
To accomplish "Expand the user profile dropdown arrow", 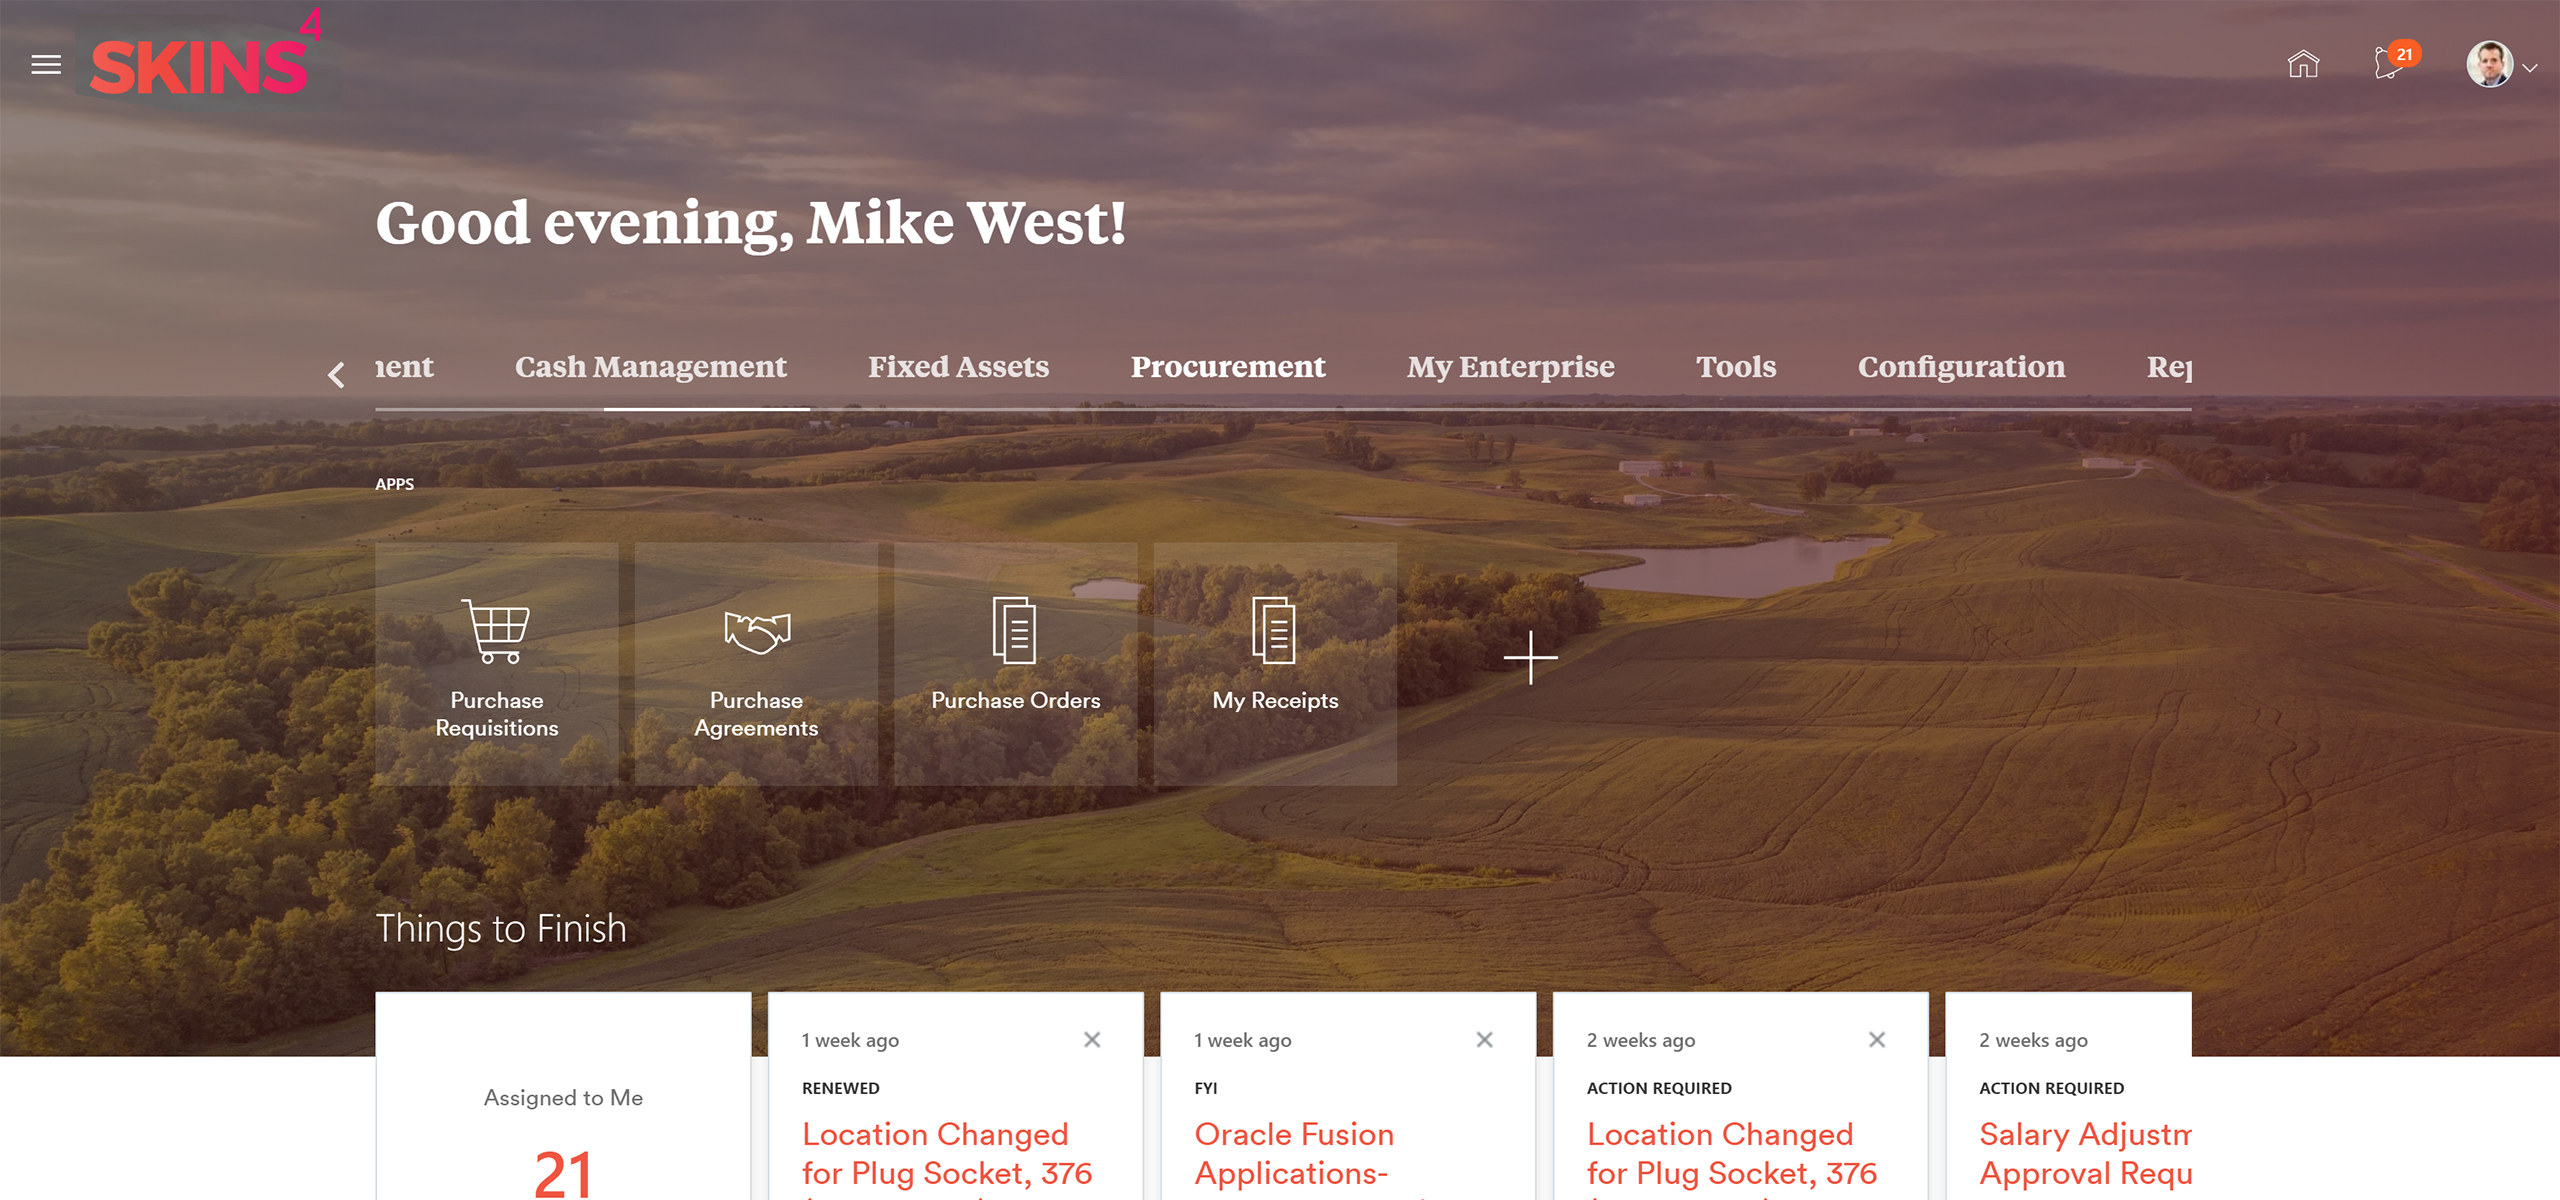I will pyautogui.click(x=2530, y=68).
